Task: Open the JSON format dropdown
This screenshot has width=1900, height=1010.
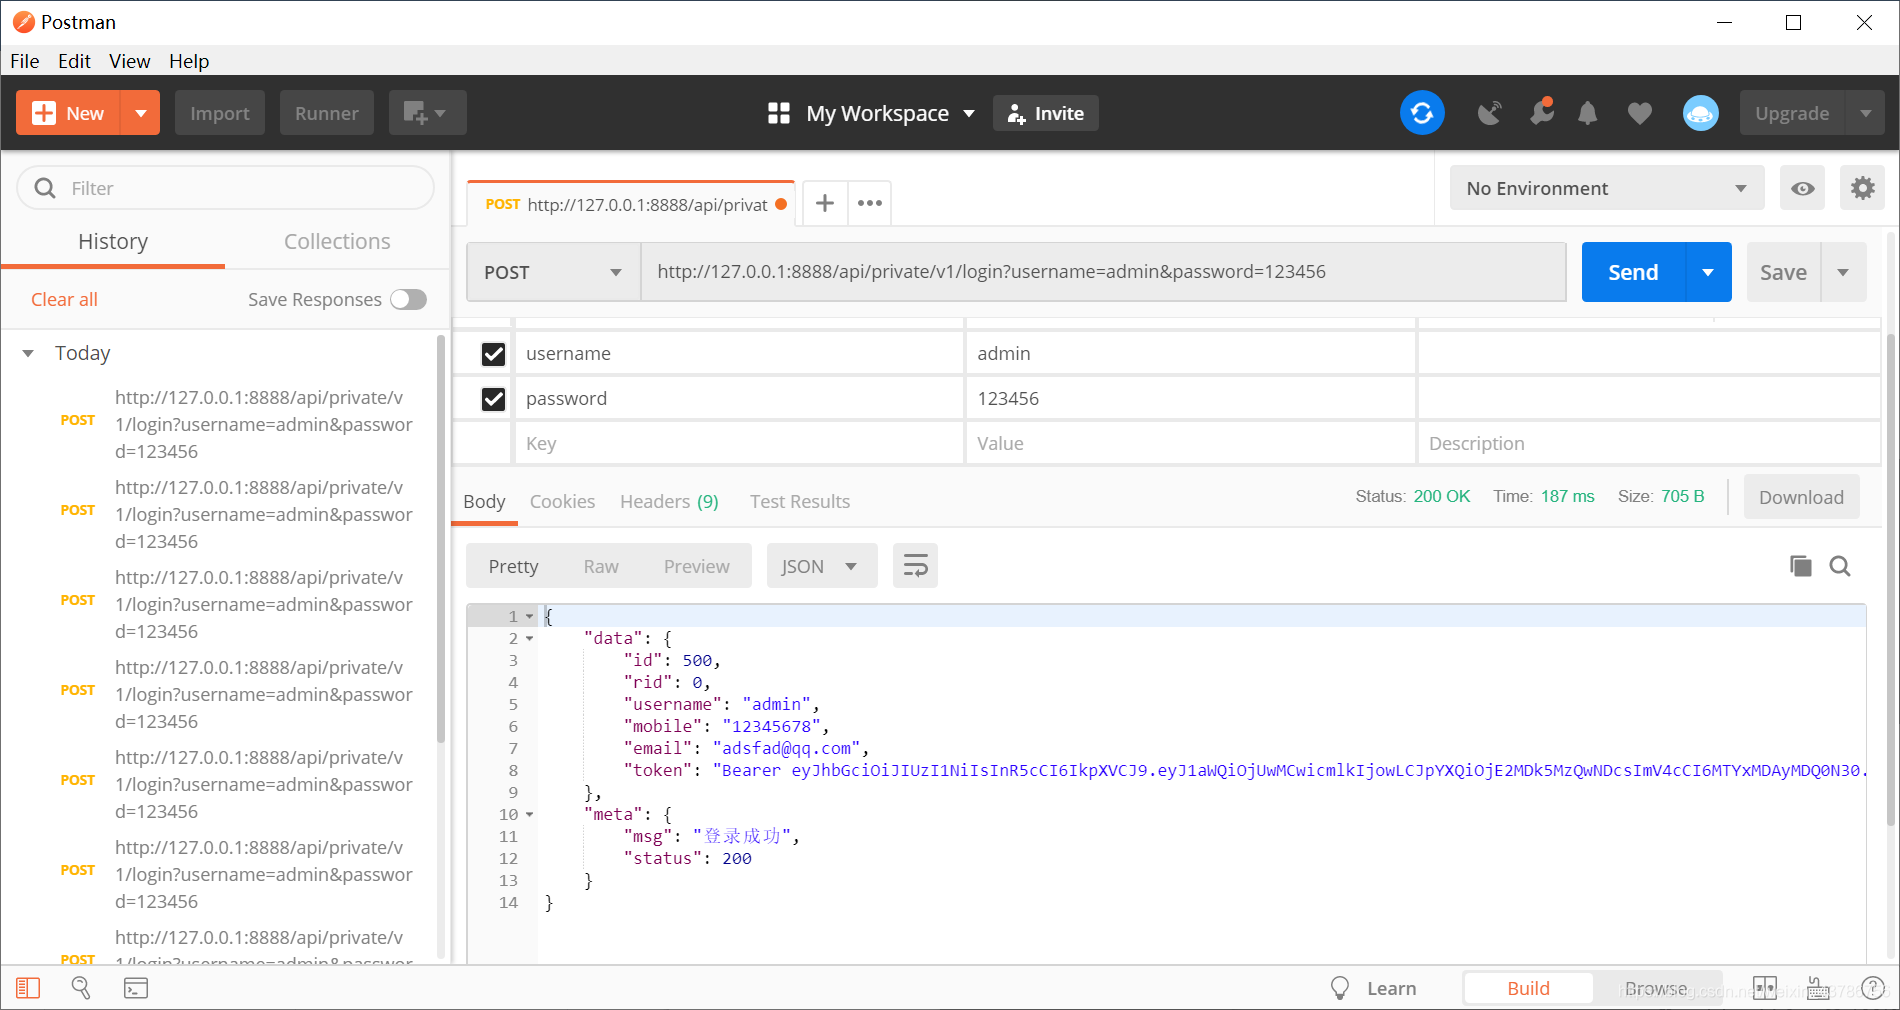Action: pos(821,566)
